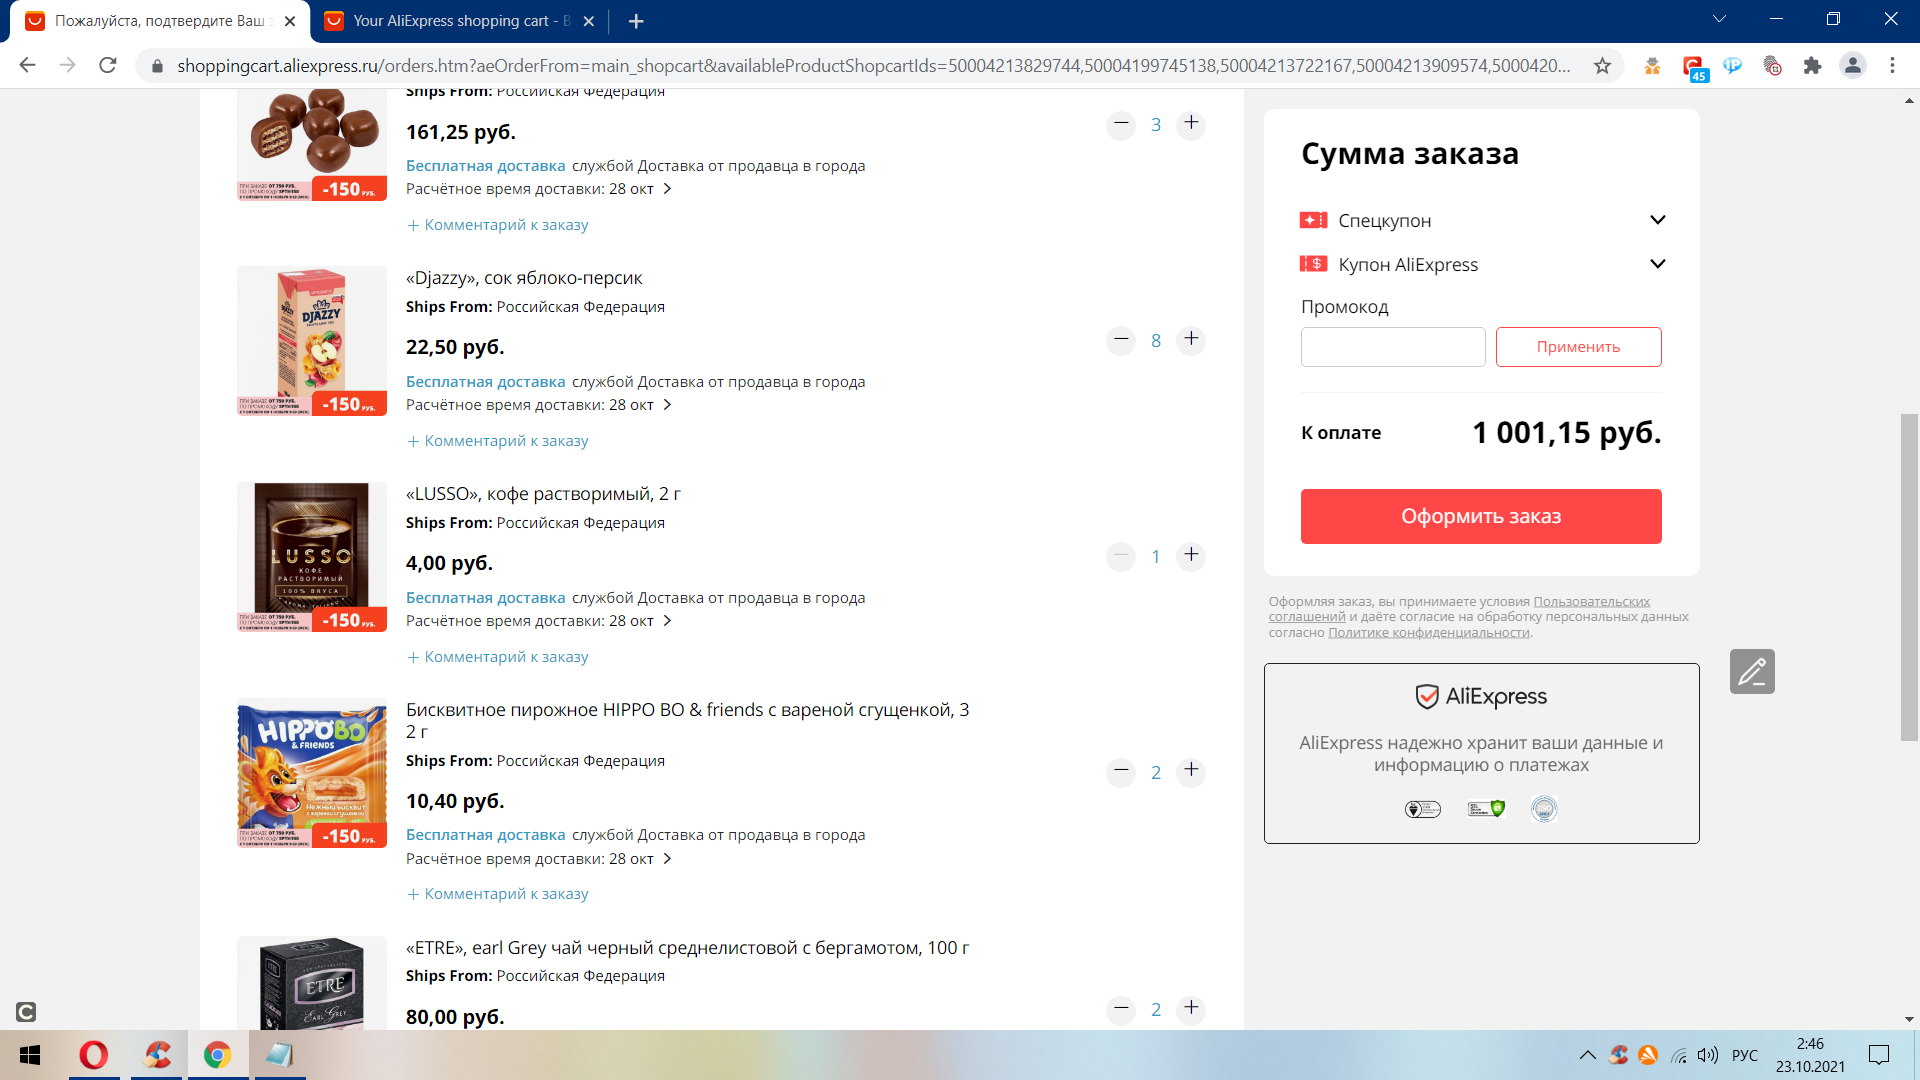1920x1080 pixels.
Task: Reduce HIPPO BO pastry quantity
Action: pyautogui.click(x=1121, y=772)
